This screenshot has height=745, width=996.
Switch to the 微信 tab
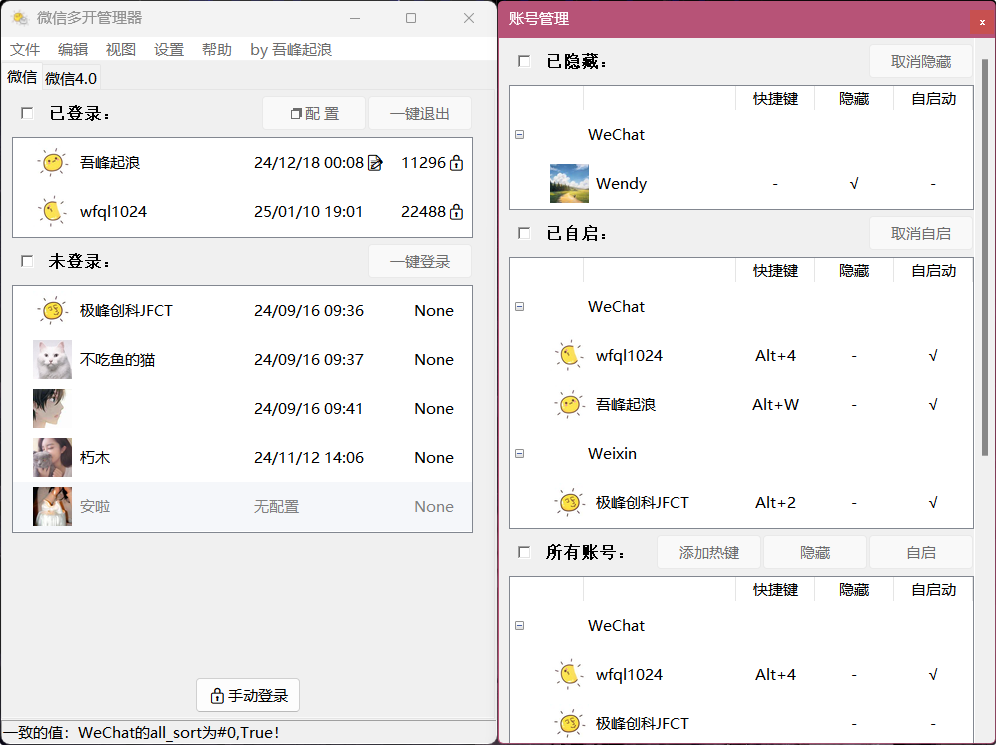click(22, 77)
